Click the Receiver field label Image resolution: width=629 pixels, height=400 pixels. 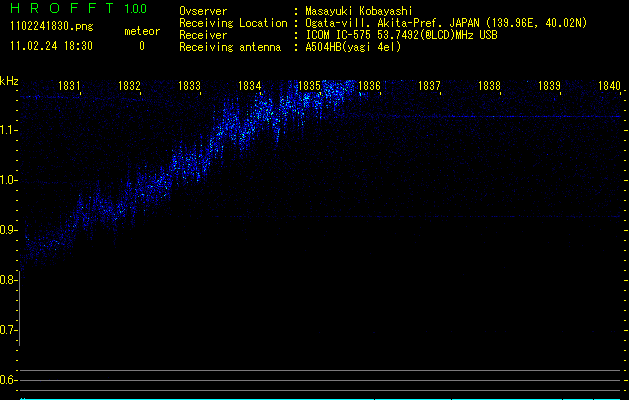click(203, 35)
